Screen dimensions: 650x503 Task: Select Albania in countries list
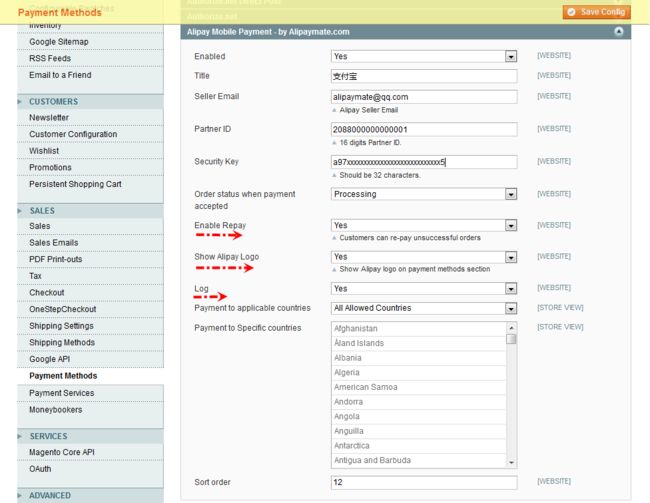point(419,358)
